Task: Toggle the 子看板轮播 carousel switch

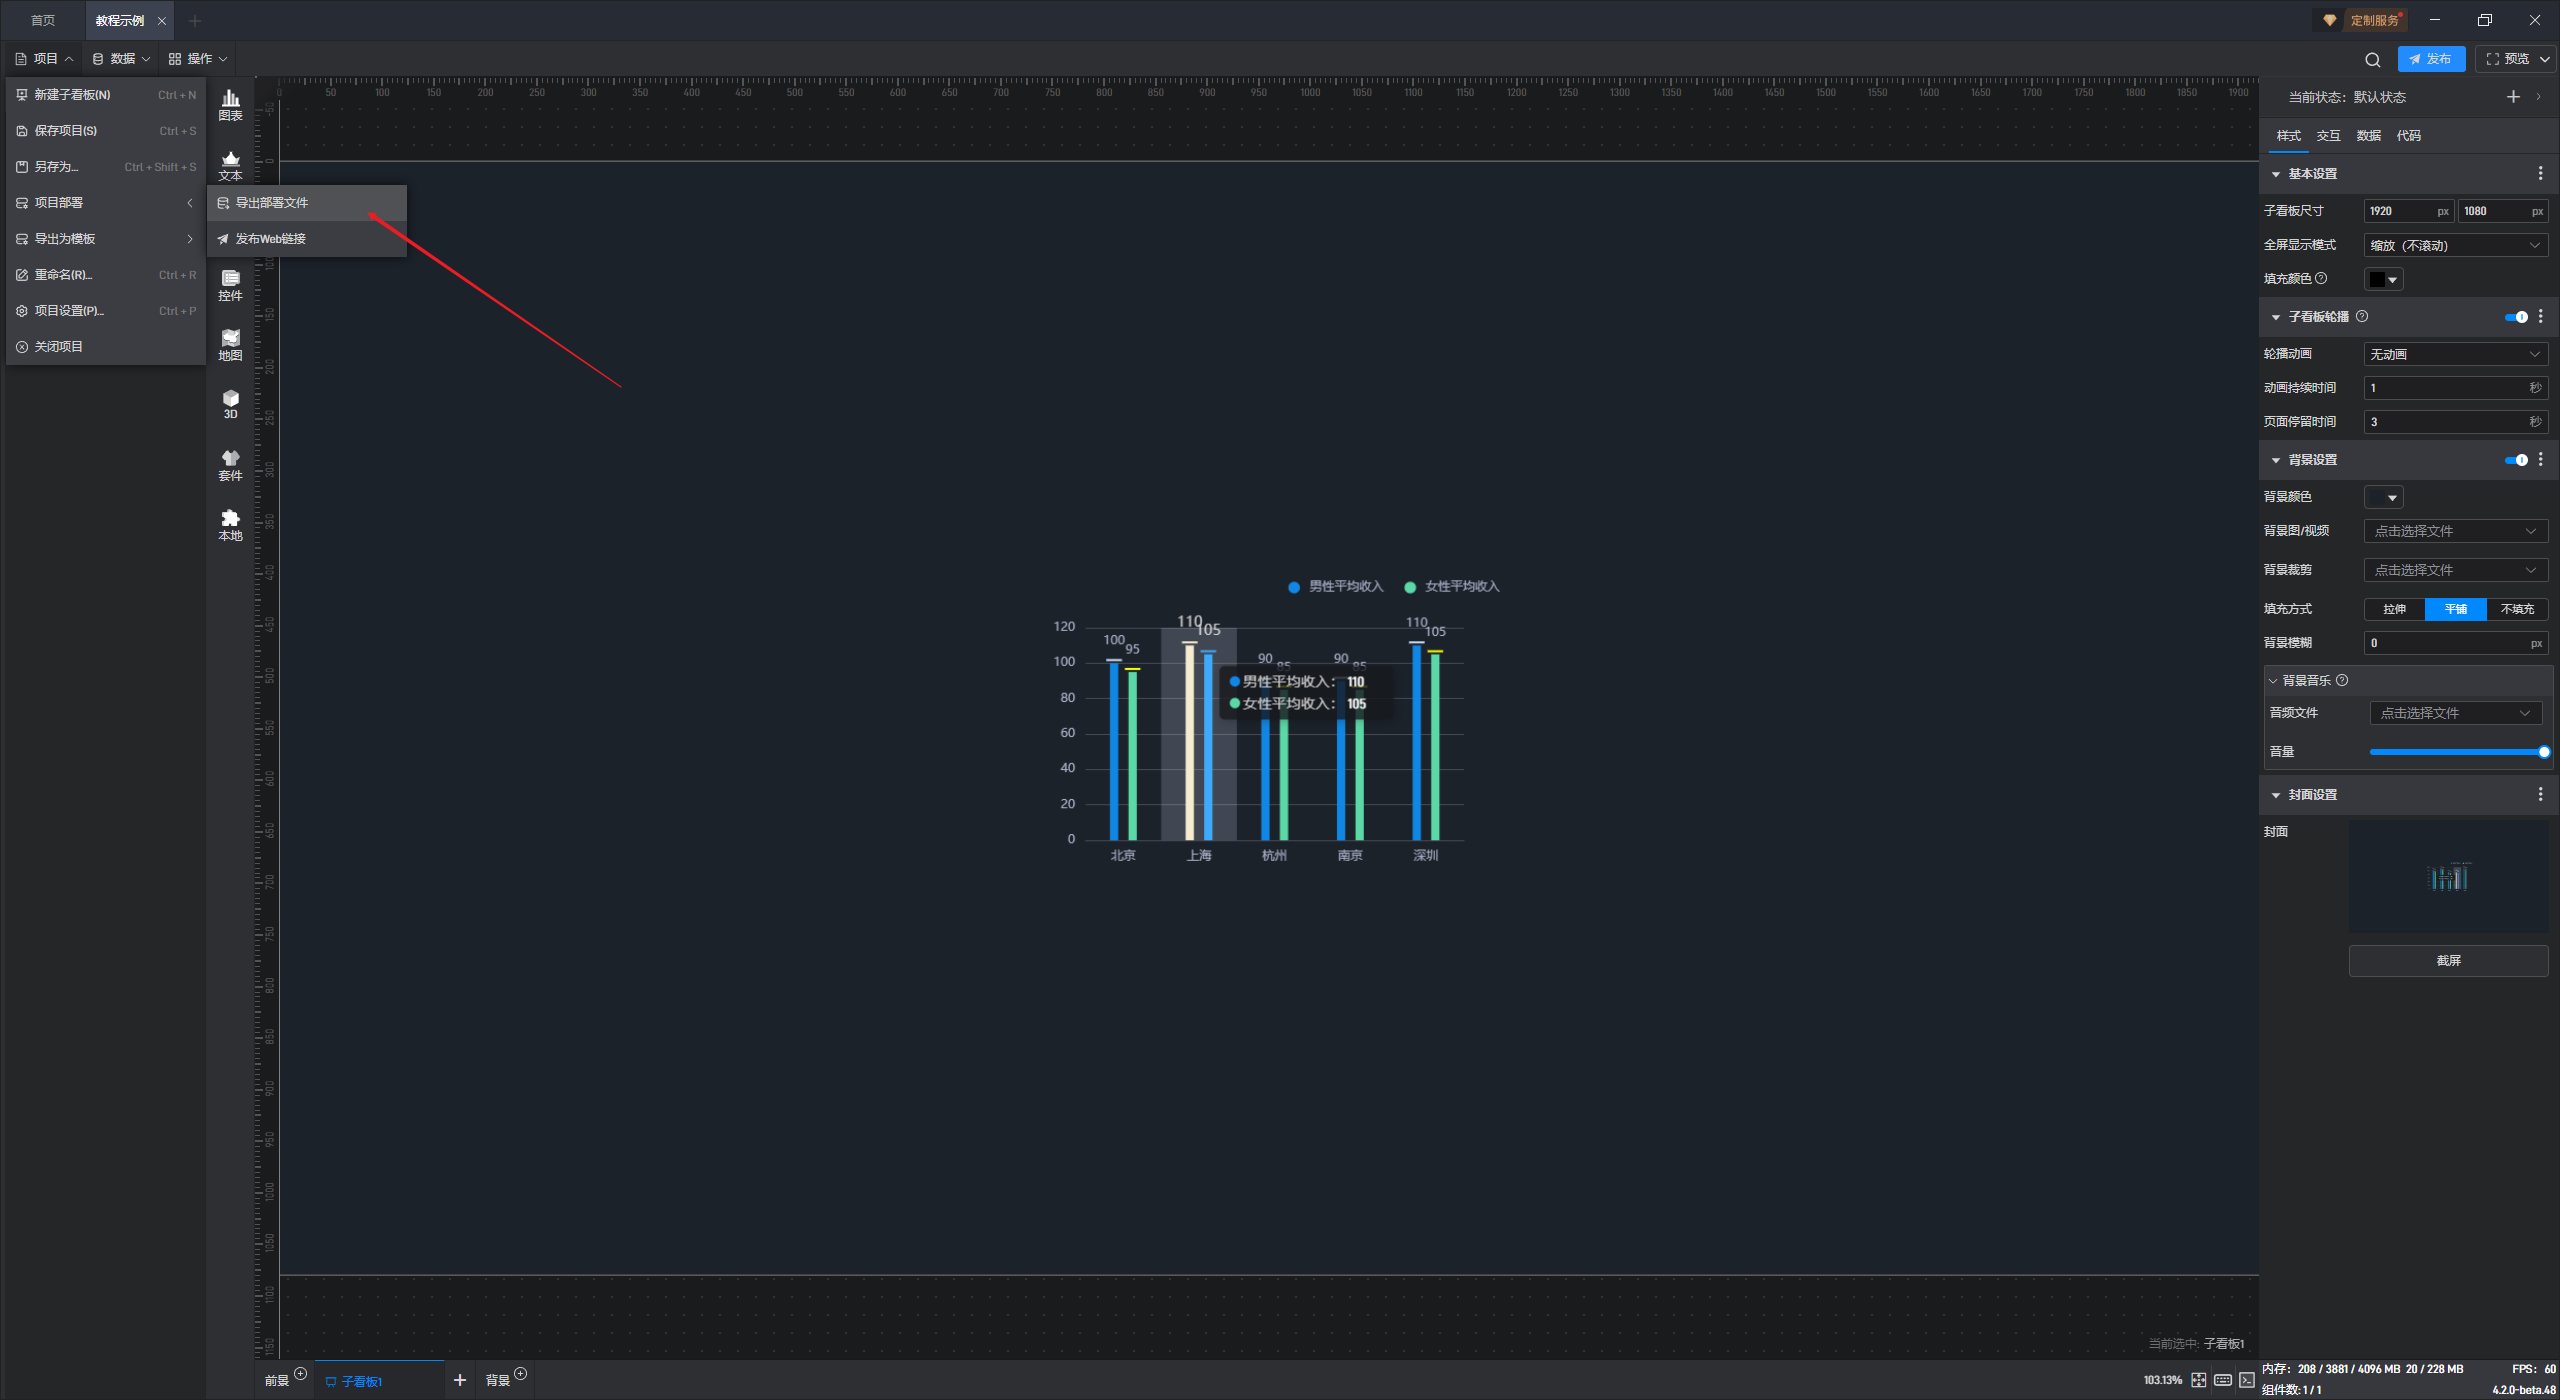Action: coord(2516,317)
